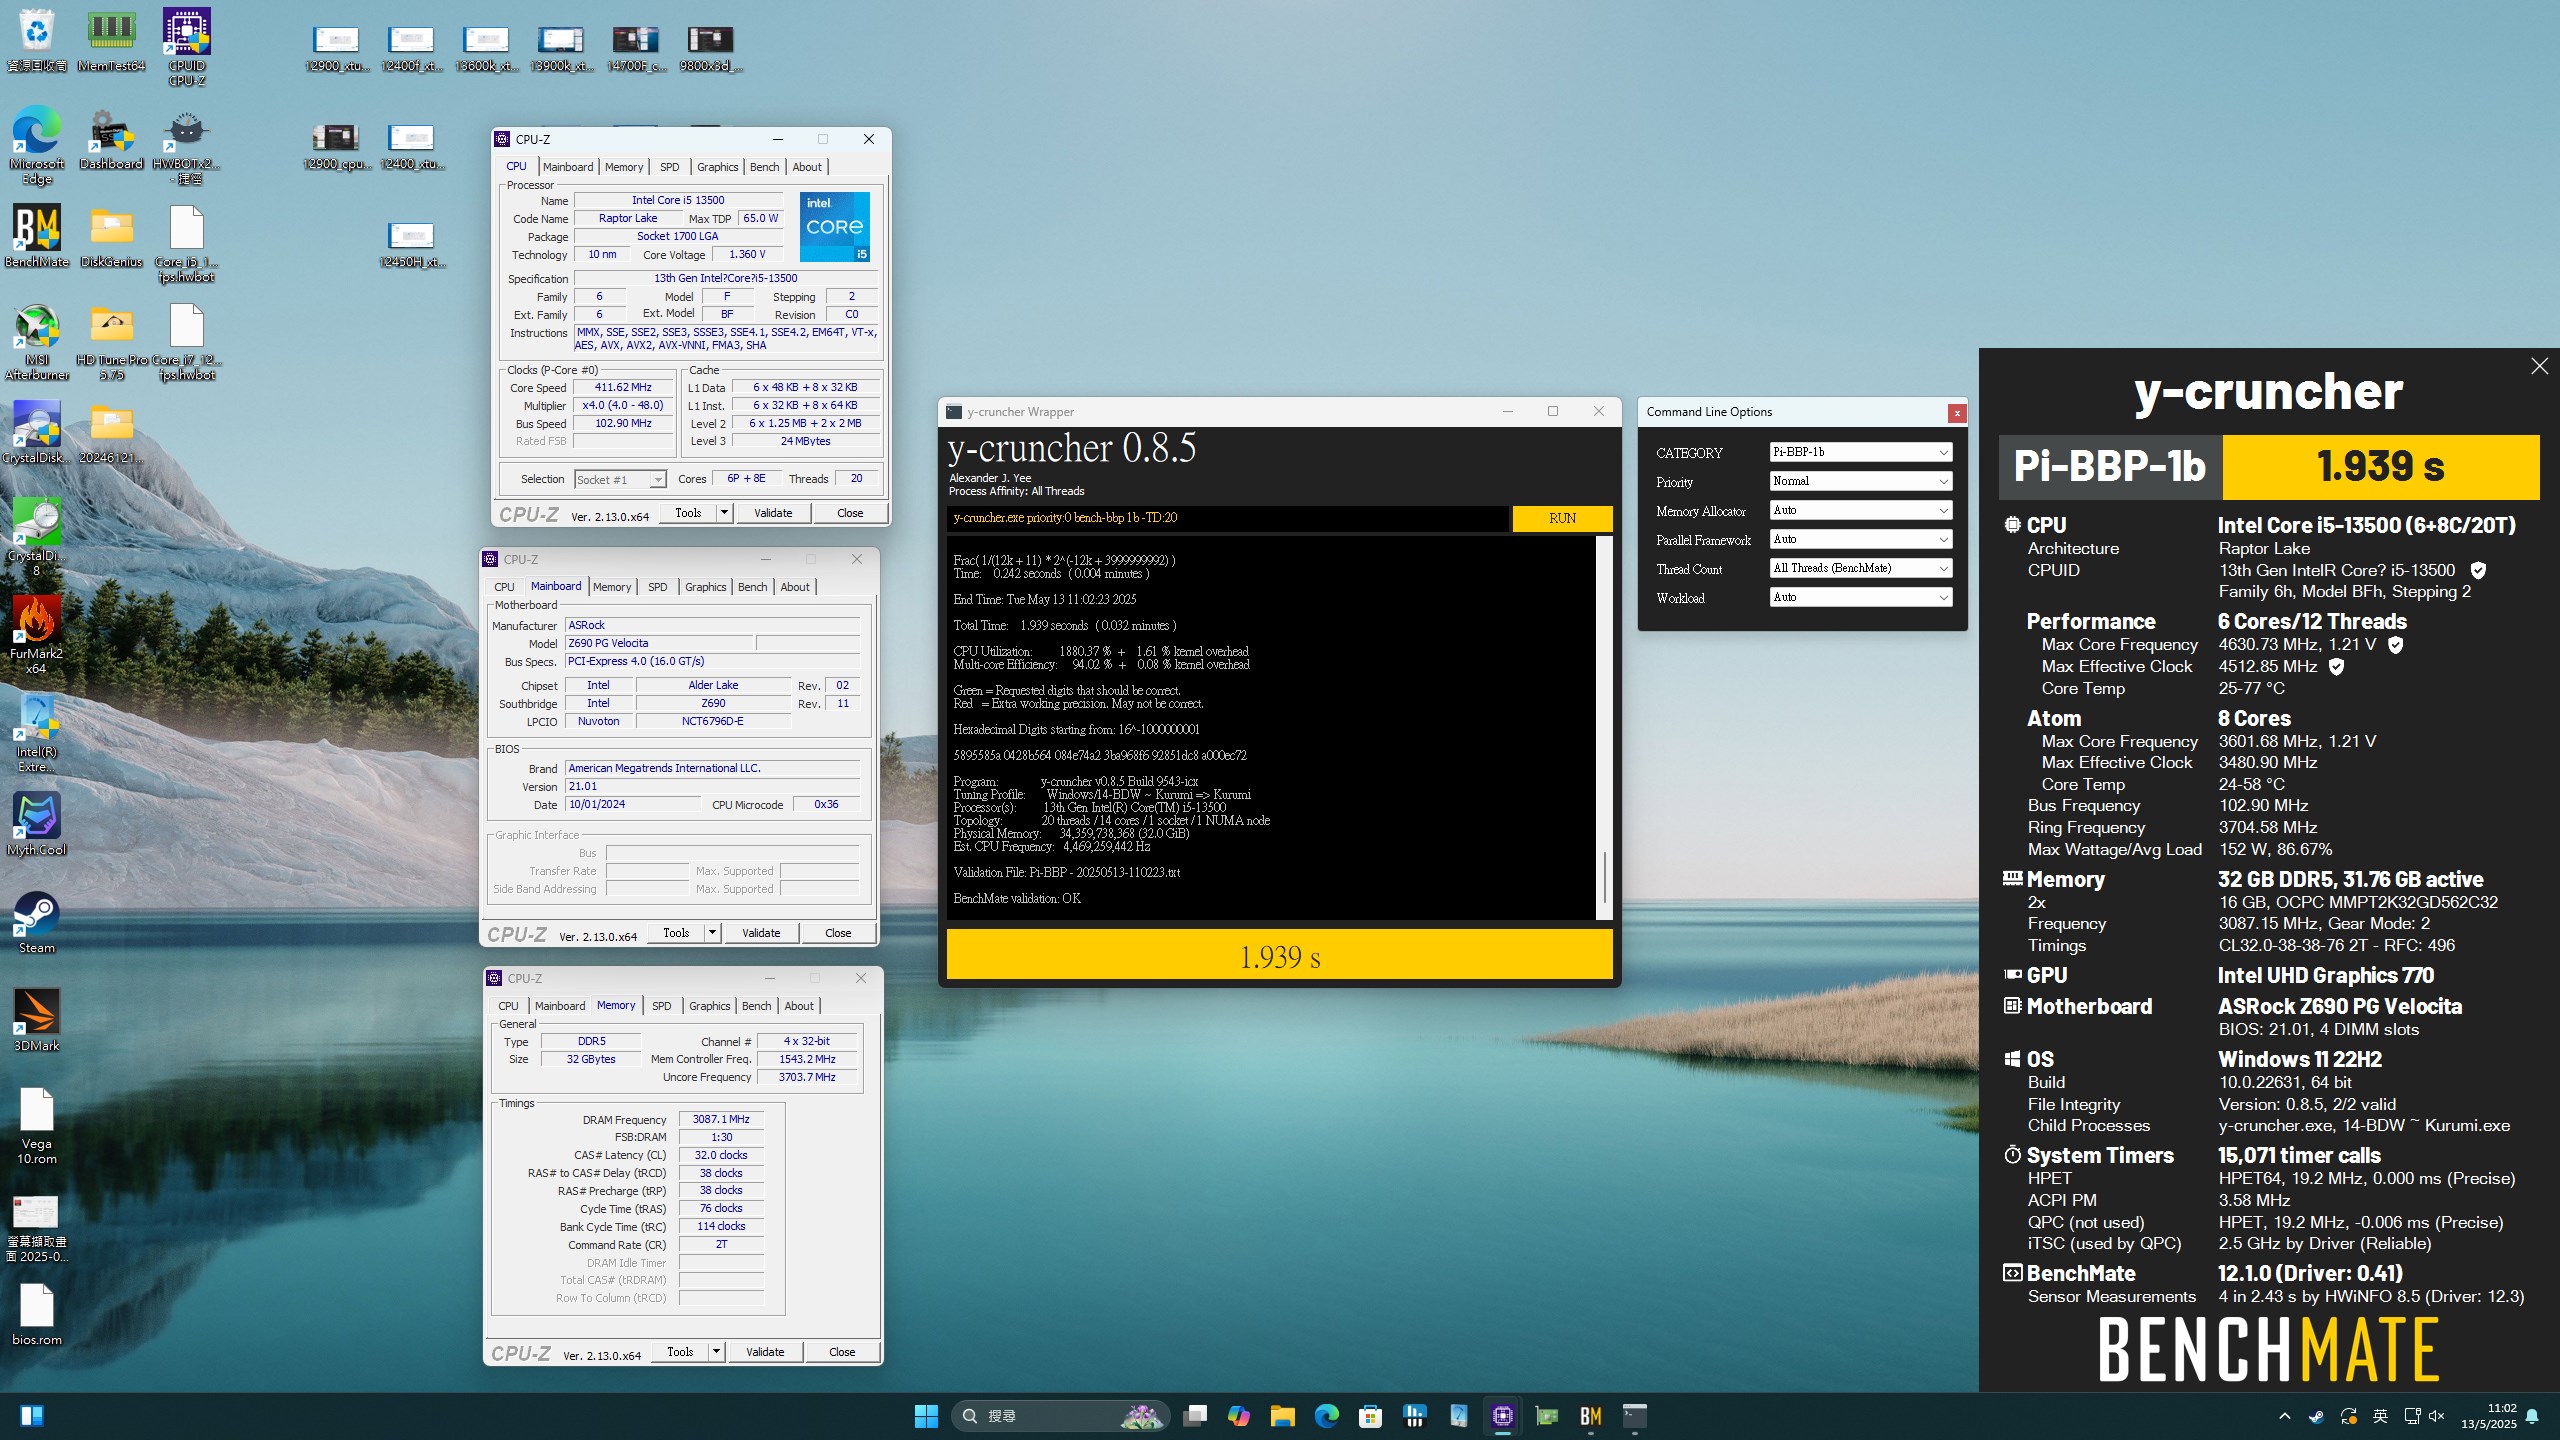Screen dimensions: 2560x1440
Task: Open Microsoft Edge desktop shortcut
Action: (x=37, y=145)
